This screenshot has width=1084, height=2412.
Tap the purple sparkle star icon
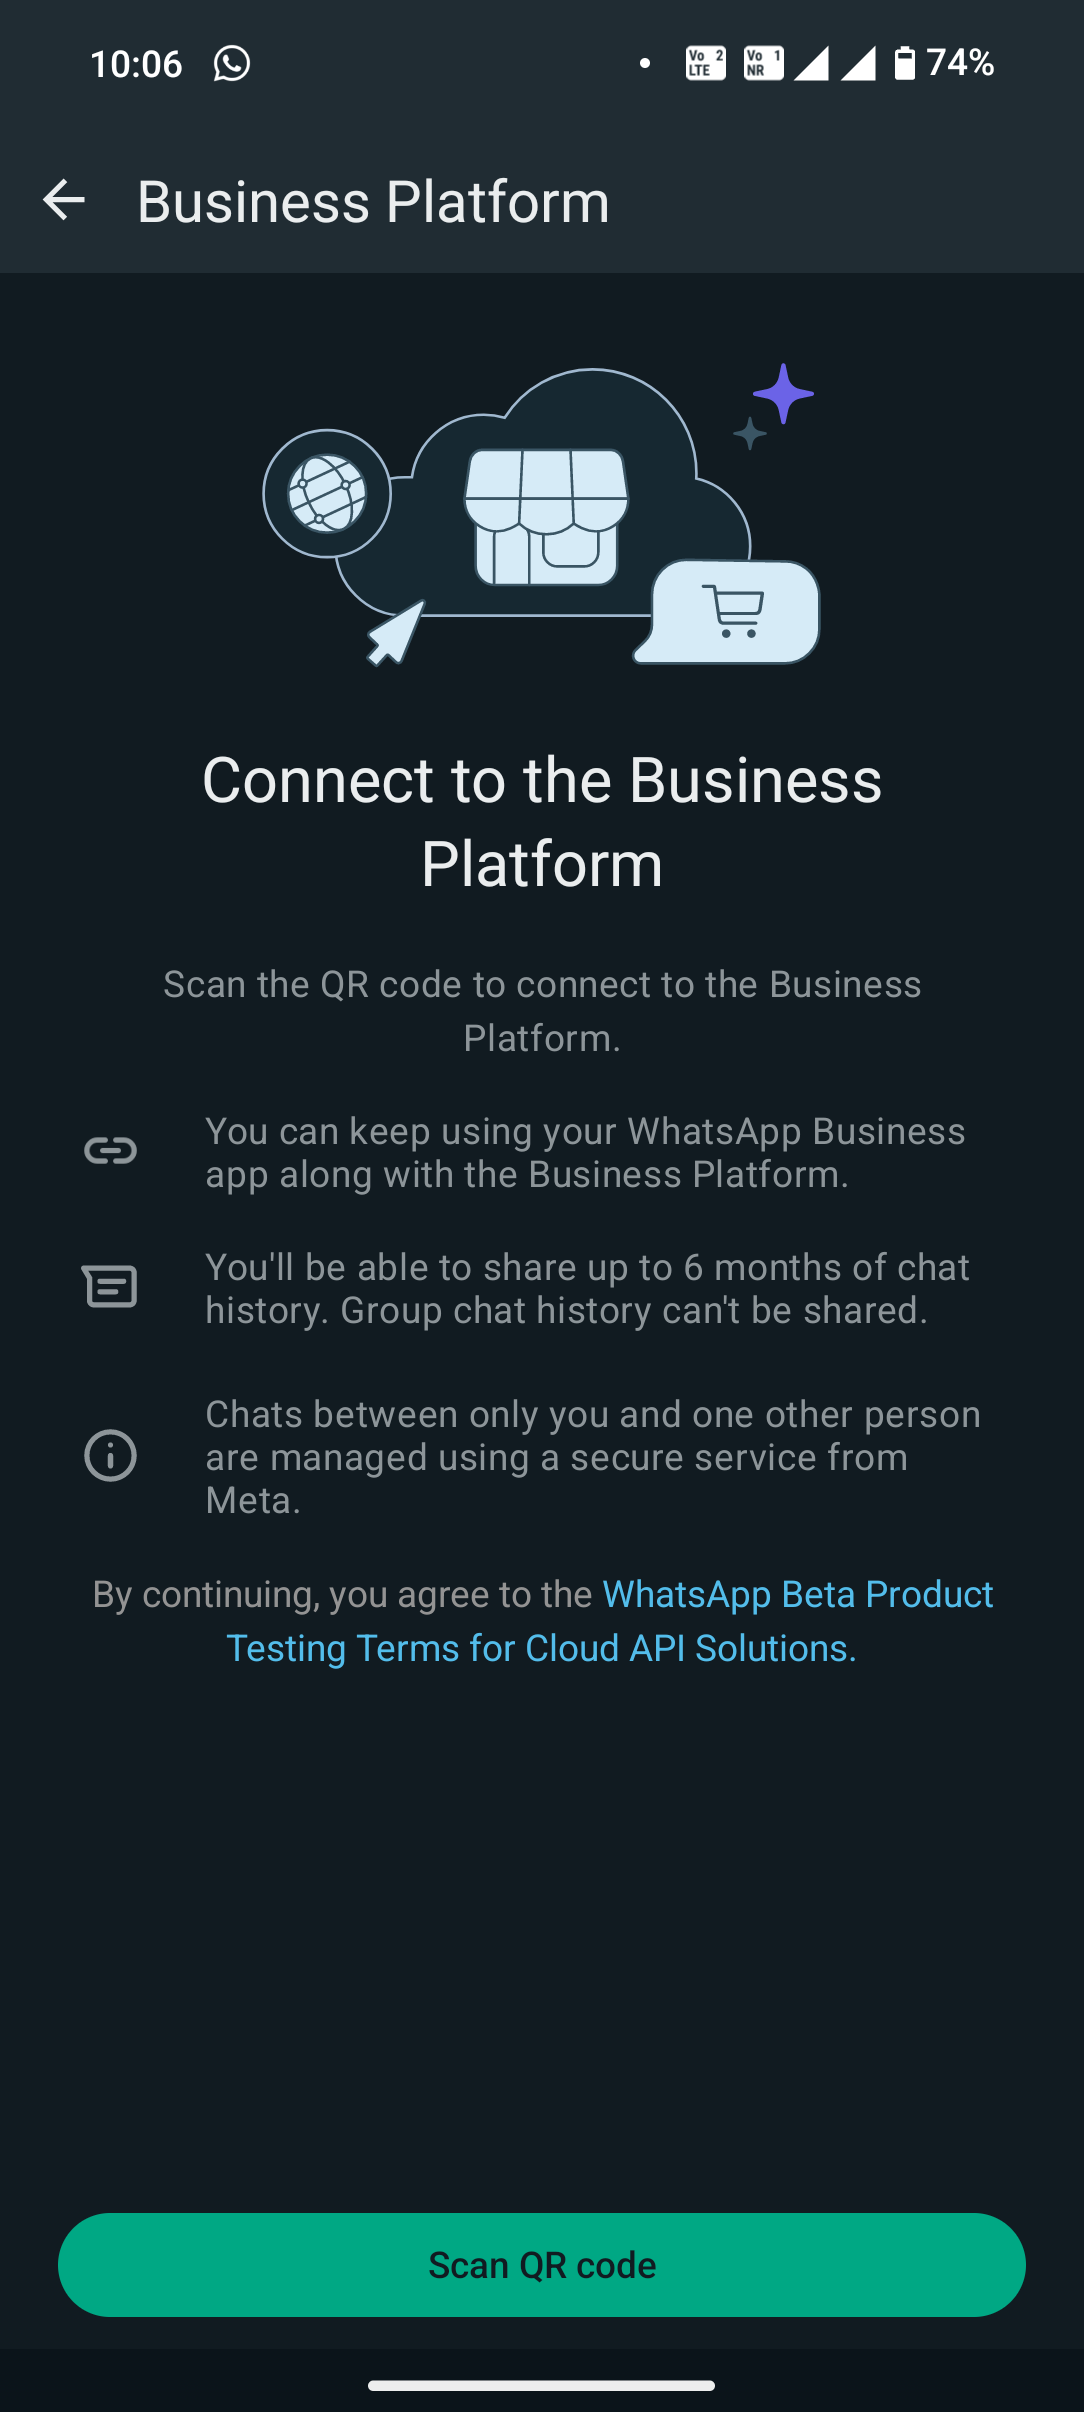click(x=783, y=393)
